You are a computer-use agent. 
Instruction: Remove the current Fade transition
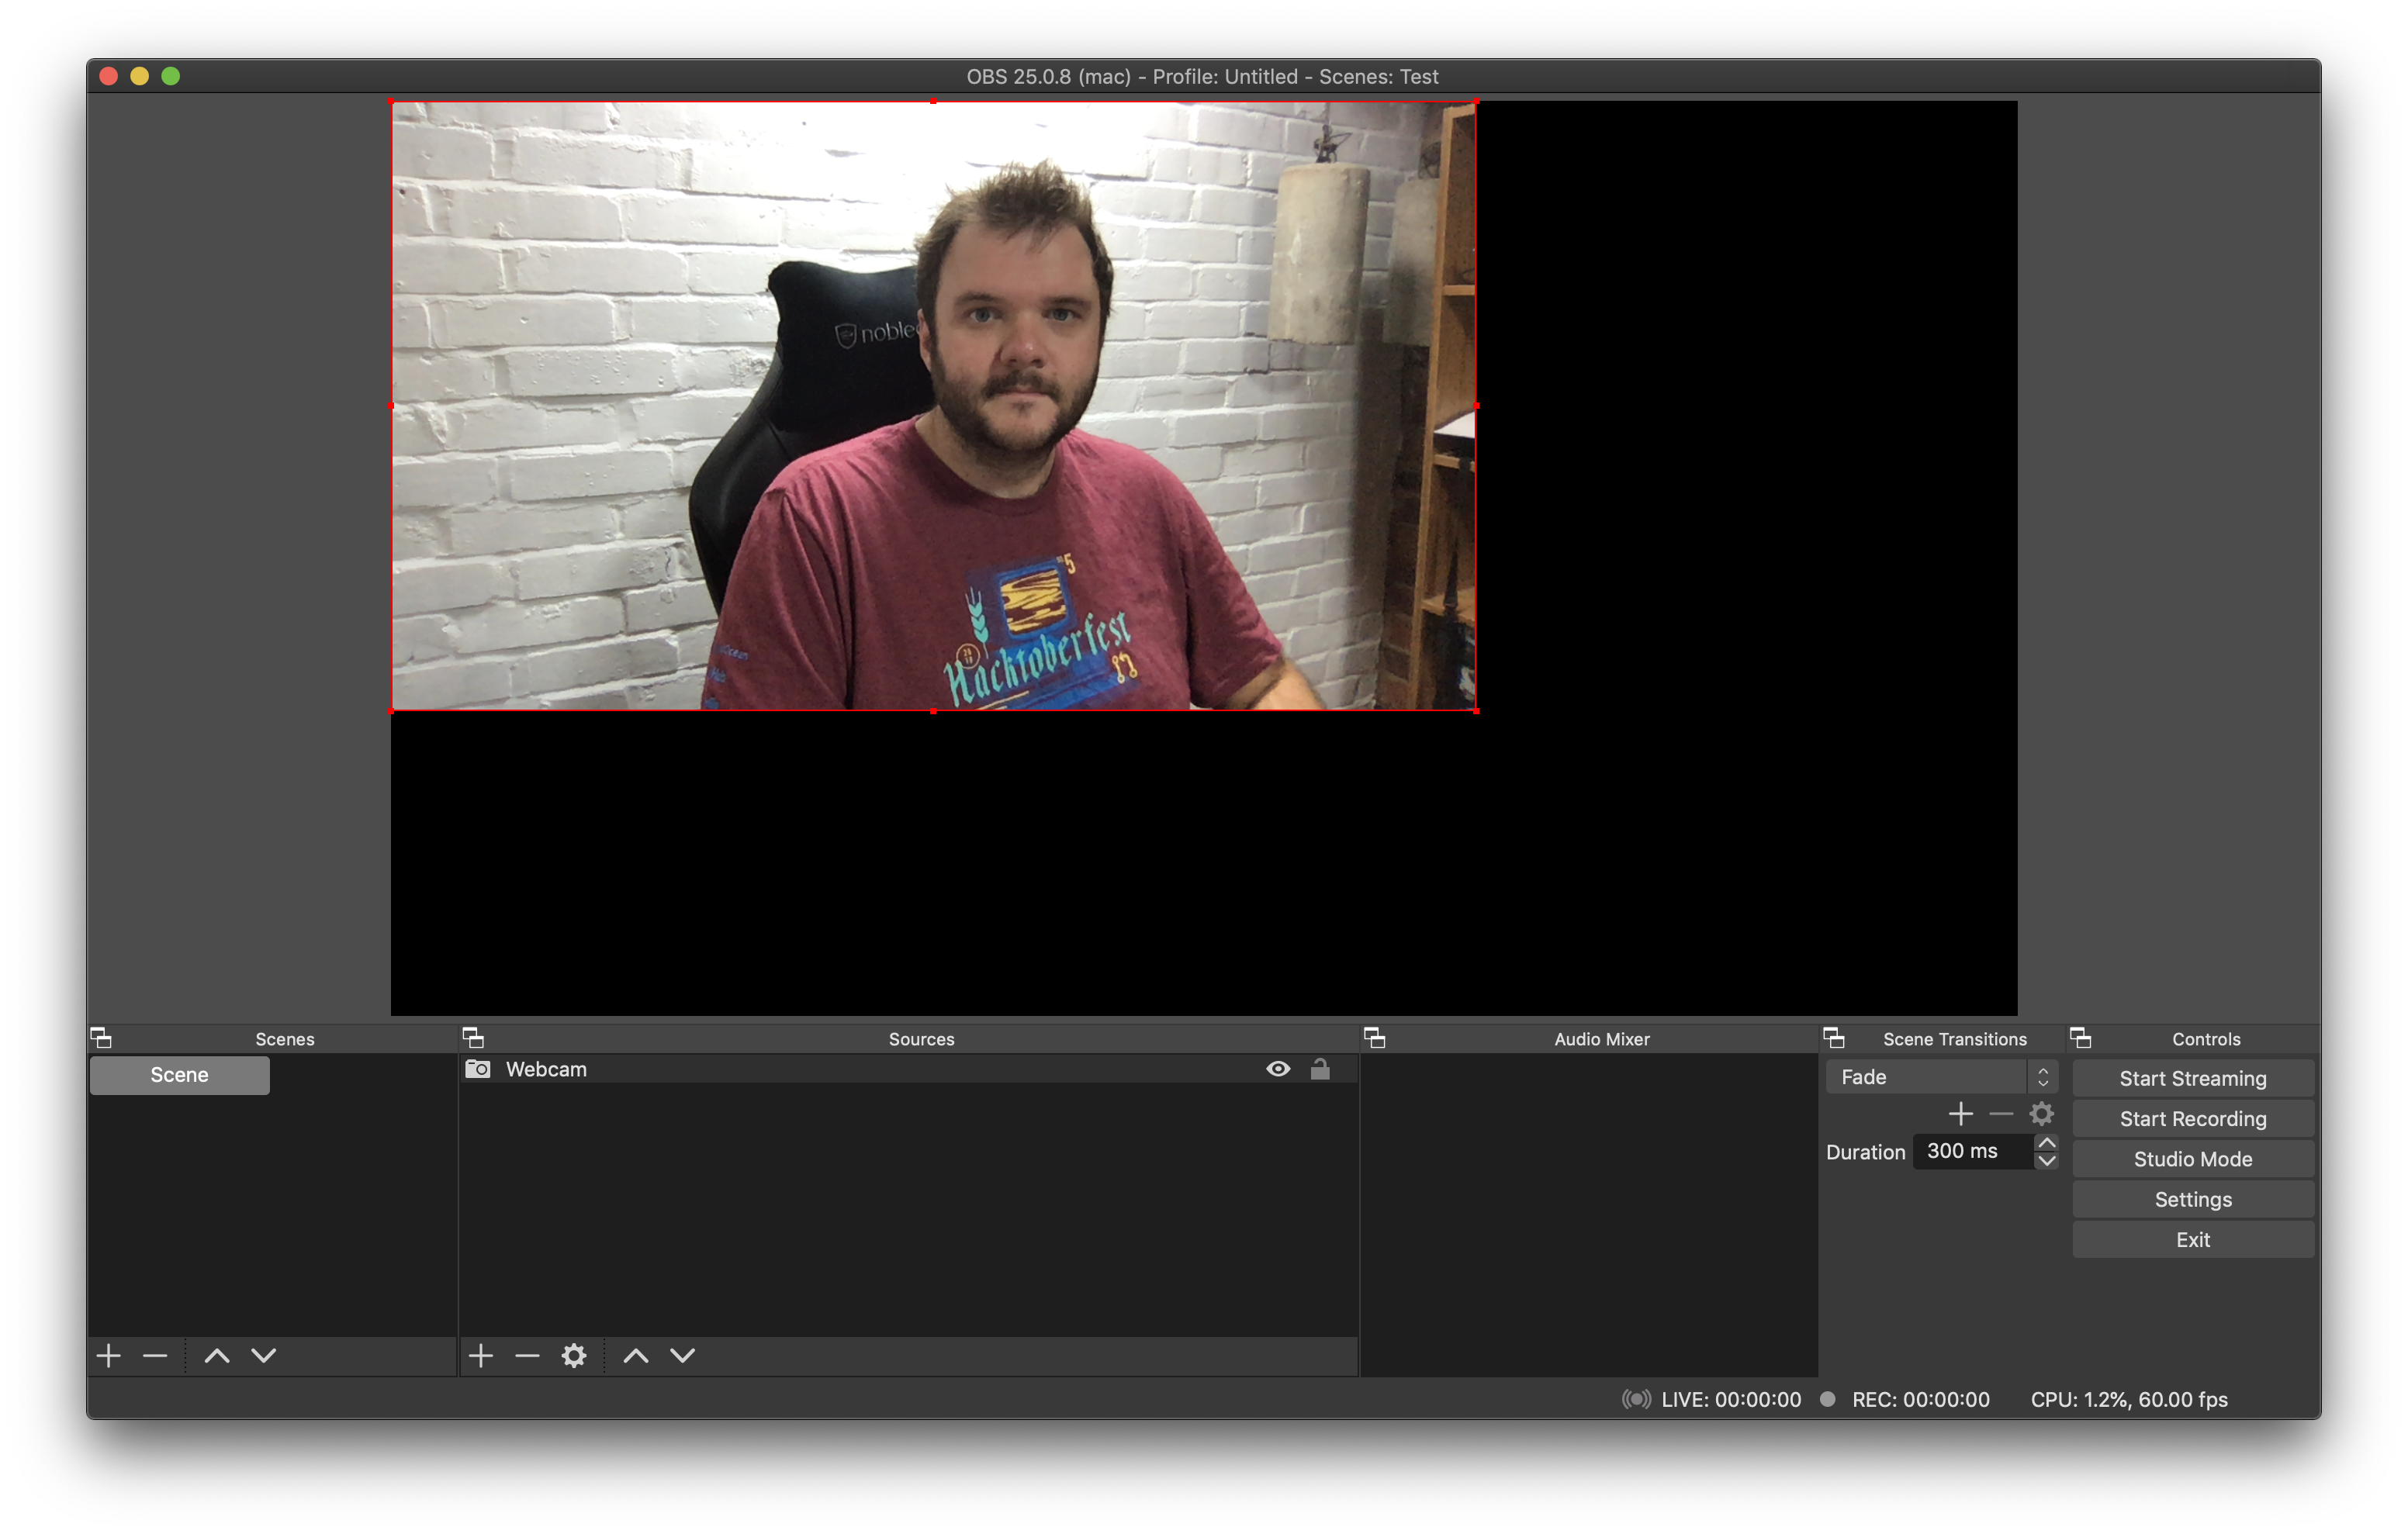(x=2001, y=1113)
